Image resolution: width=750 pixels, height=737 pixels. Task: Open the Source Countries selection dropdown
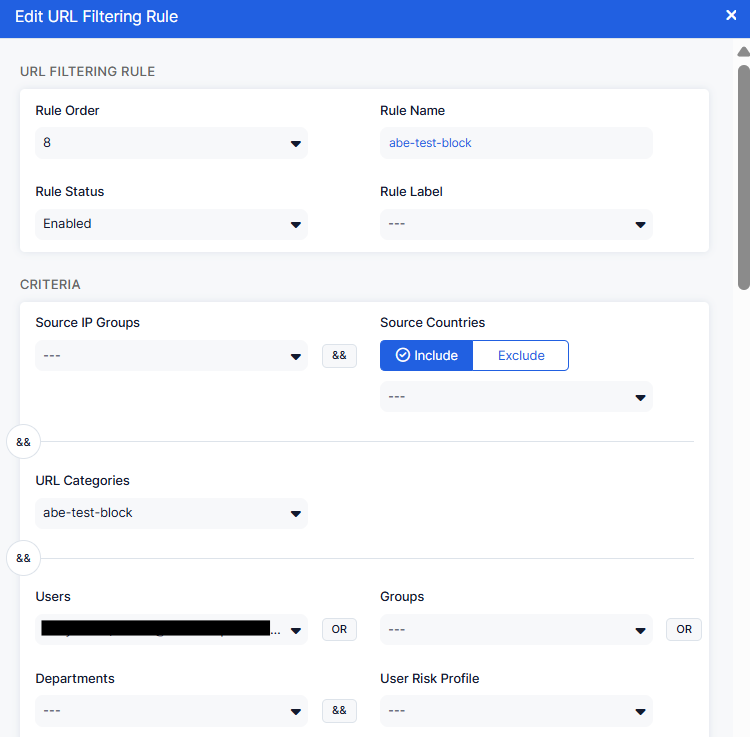[516, 396]
